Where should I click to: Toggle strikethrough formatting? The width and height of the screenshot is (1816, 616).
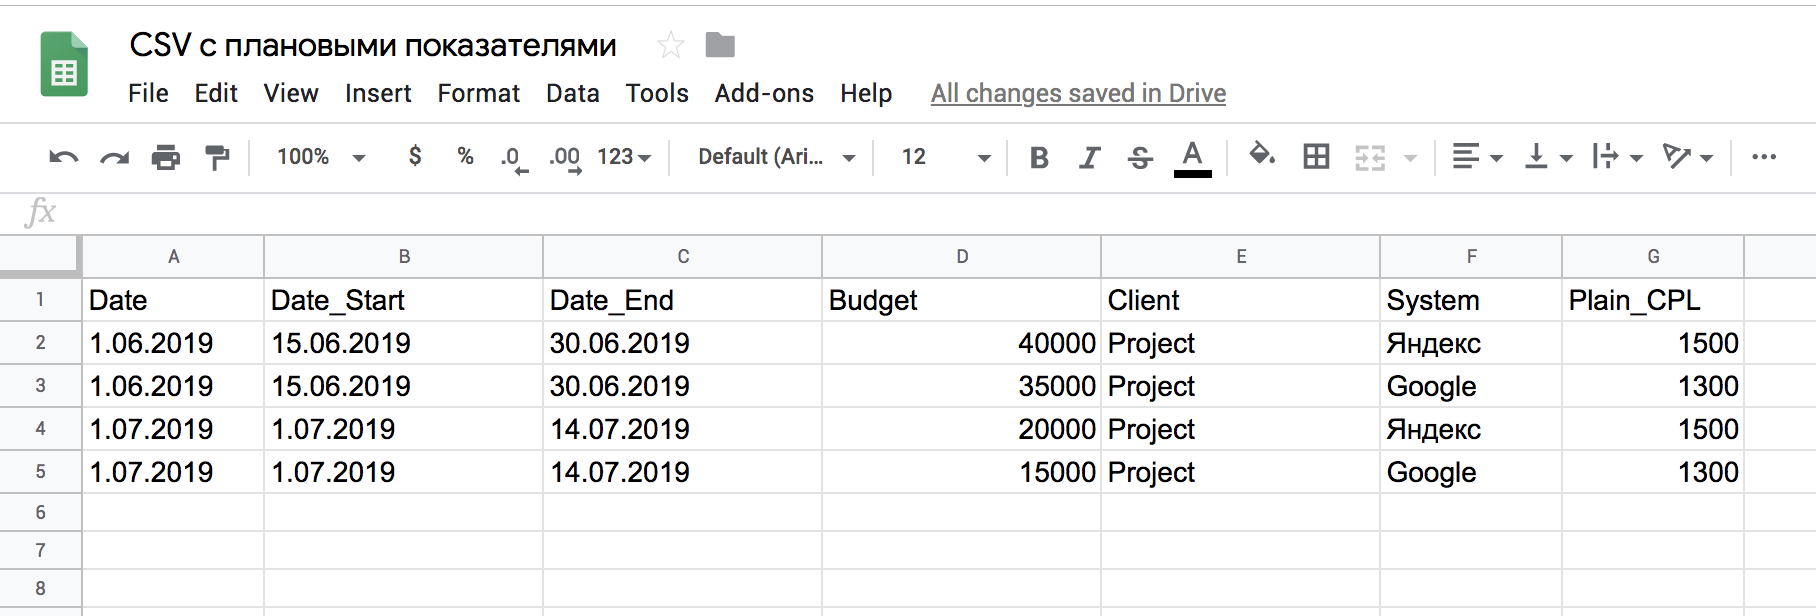(x=1140, y=157)
